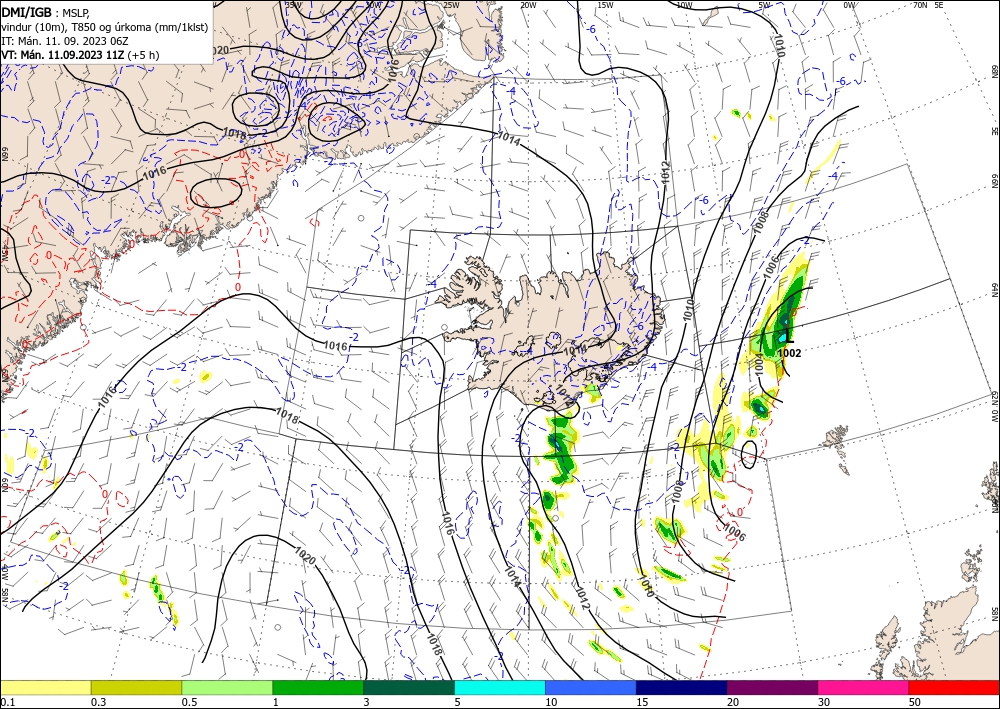Select the 1002 low-pressure label
Screen dimensions: 1000x709
click(x=789, y=353)
